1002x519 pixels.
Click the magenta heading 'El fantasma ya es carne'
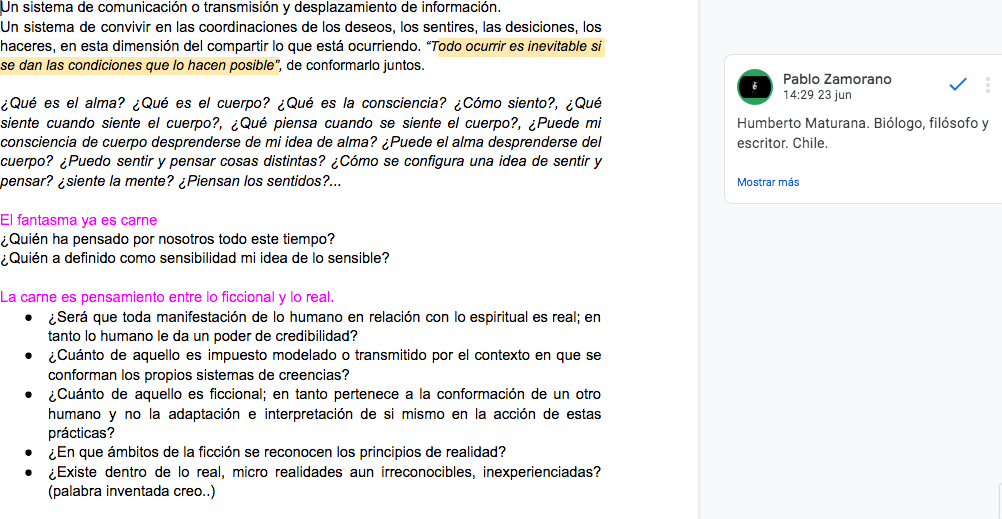79,220
